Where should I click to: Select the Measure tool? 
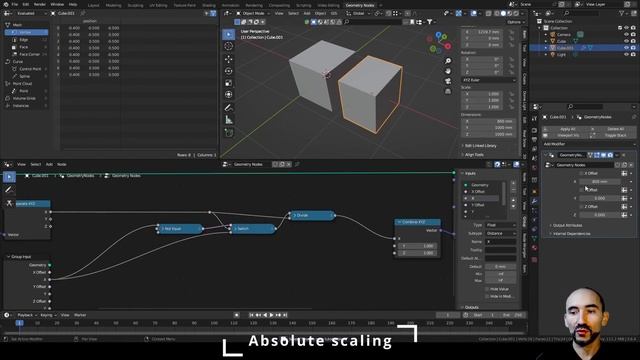[229, 120]
